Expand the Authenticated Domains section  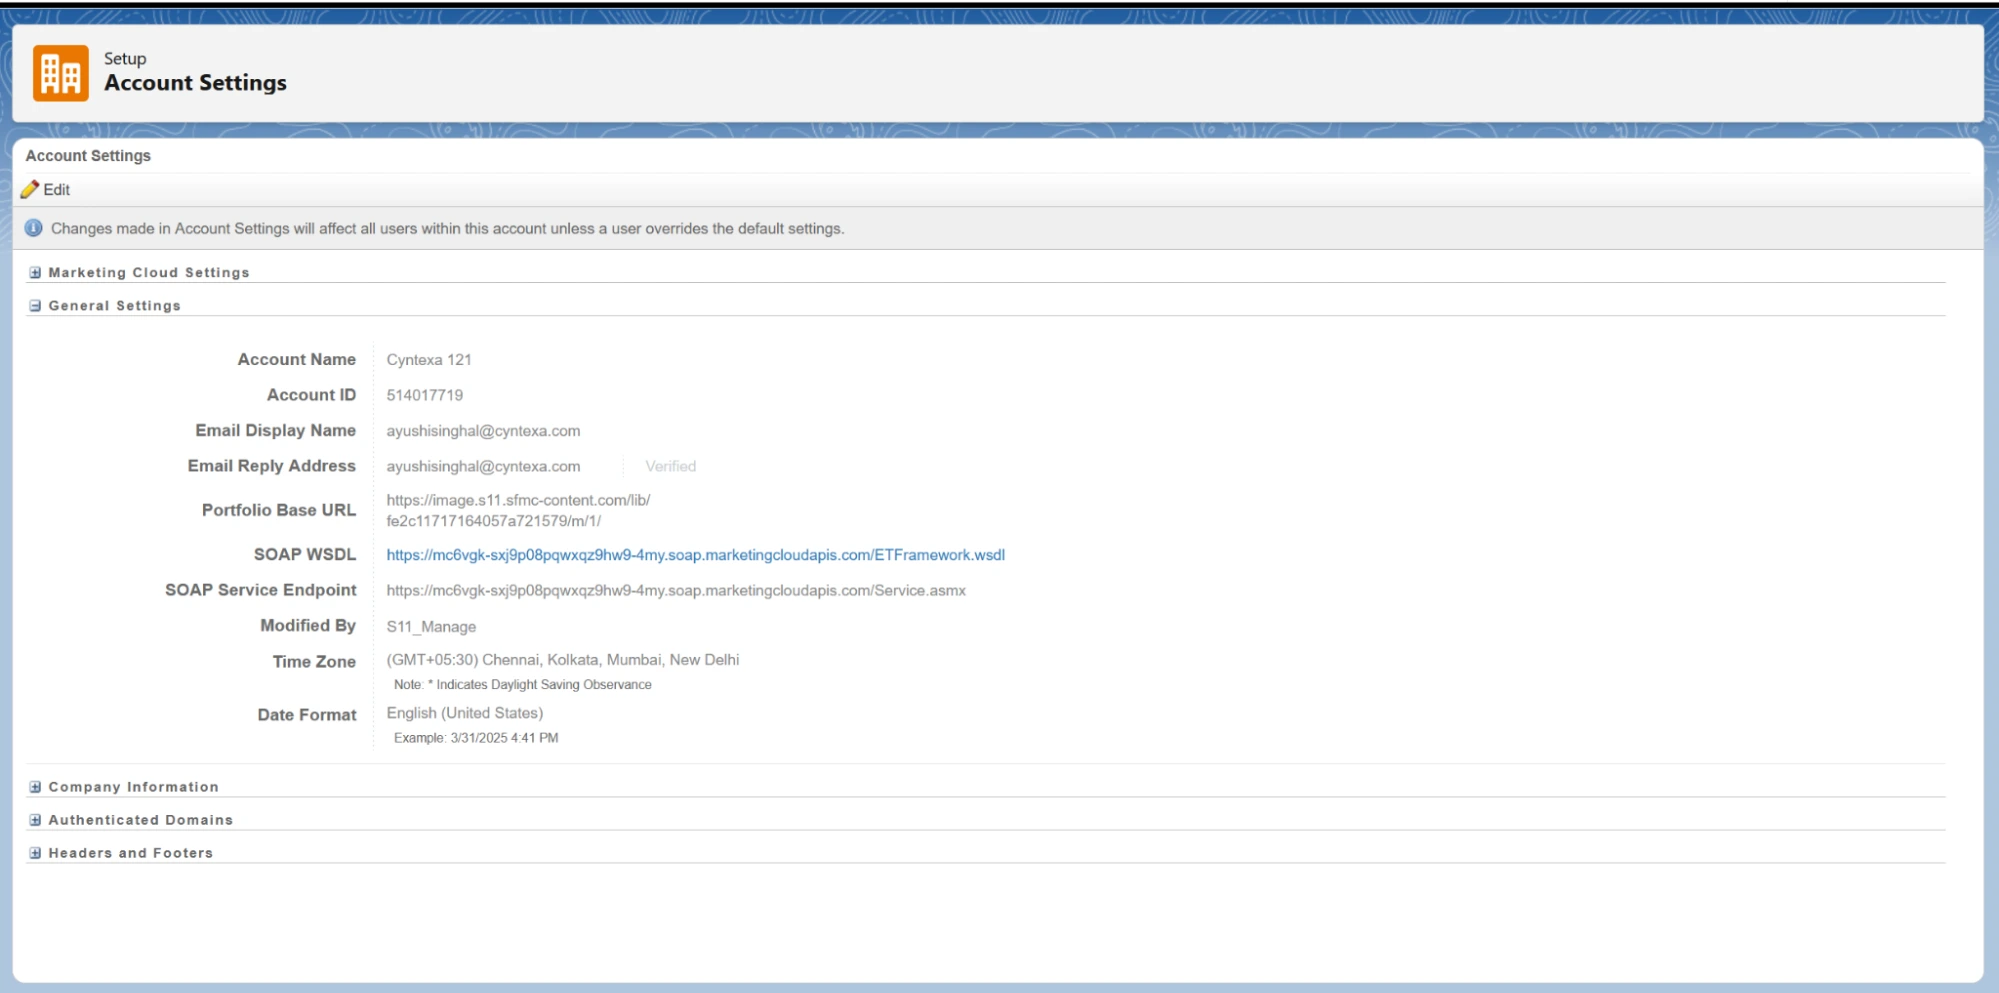pos(35,820)
